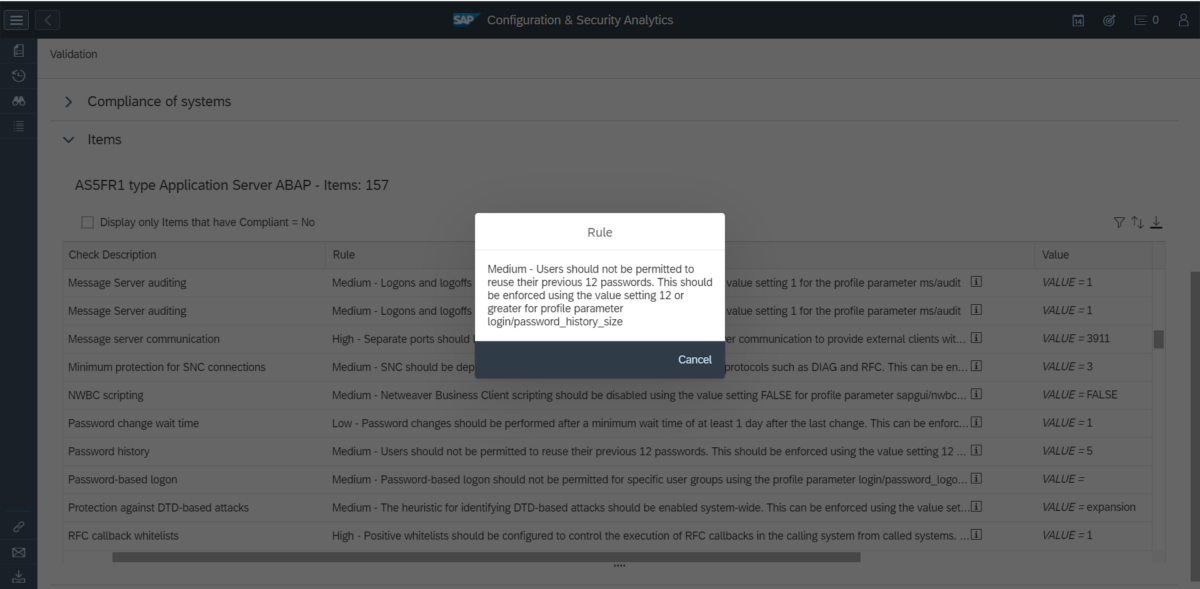Check notifications showing 0 in the header
1200x589 pixels.
(1143, 19)
